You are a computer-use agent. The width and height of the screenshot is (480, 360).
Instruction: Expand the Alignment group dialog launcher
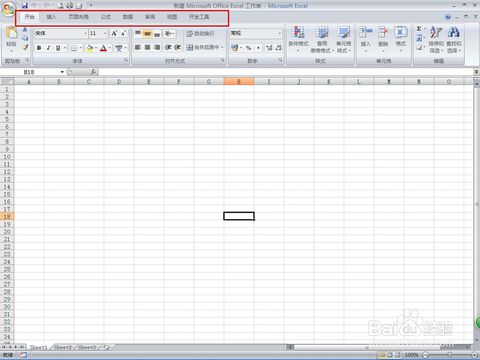coord(223,60)
